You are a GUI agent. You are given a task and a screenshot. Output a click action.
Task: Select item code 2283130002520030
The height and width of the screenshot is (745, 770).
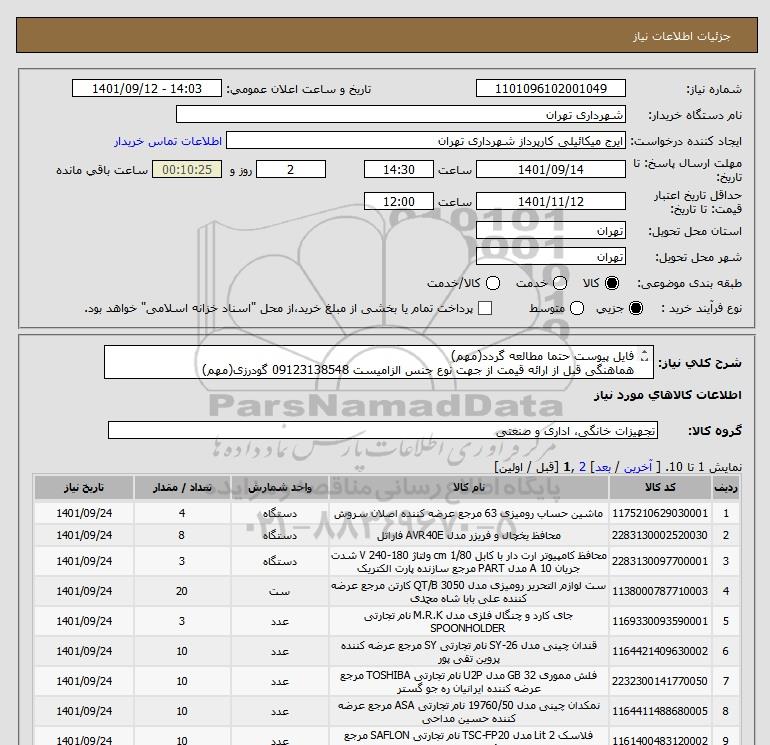660,535
